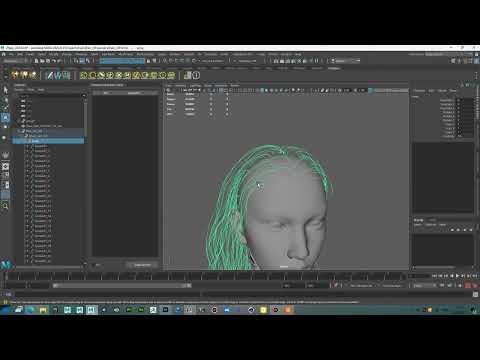Click the current frame field beside the playback controls
The width and height of the screenshot is (480, 360).
pyautogui.click(x=419, y=276)
